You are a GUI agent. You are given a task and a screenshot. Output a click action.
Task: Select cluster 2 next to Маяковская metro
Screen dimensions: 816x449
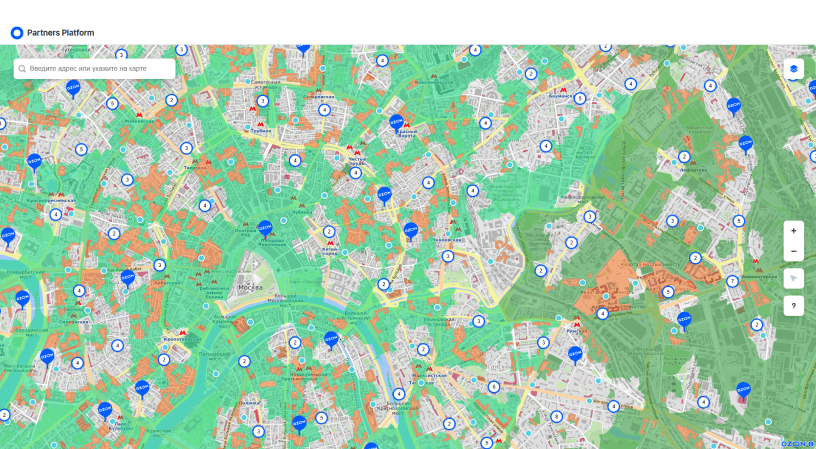pos(171,100)
